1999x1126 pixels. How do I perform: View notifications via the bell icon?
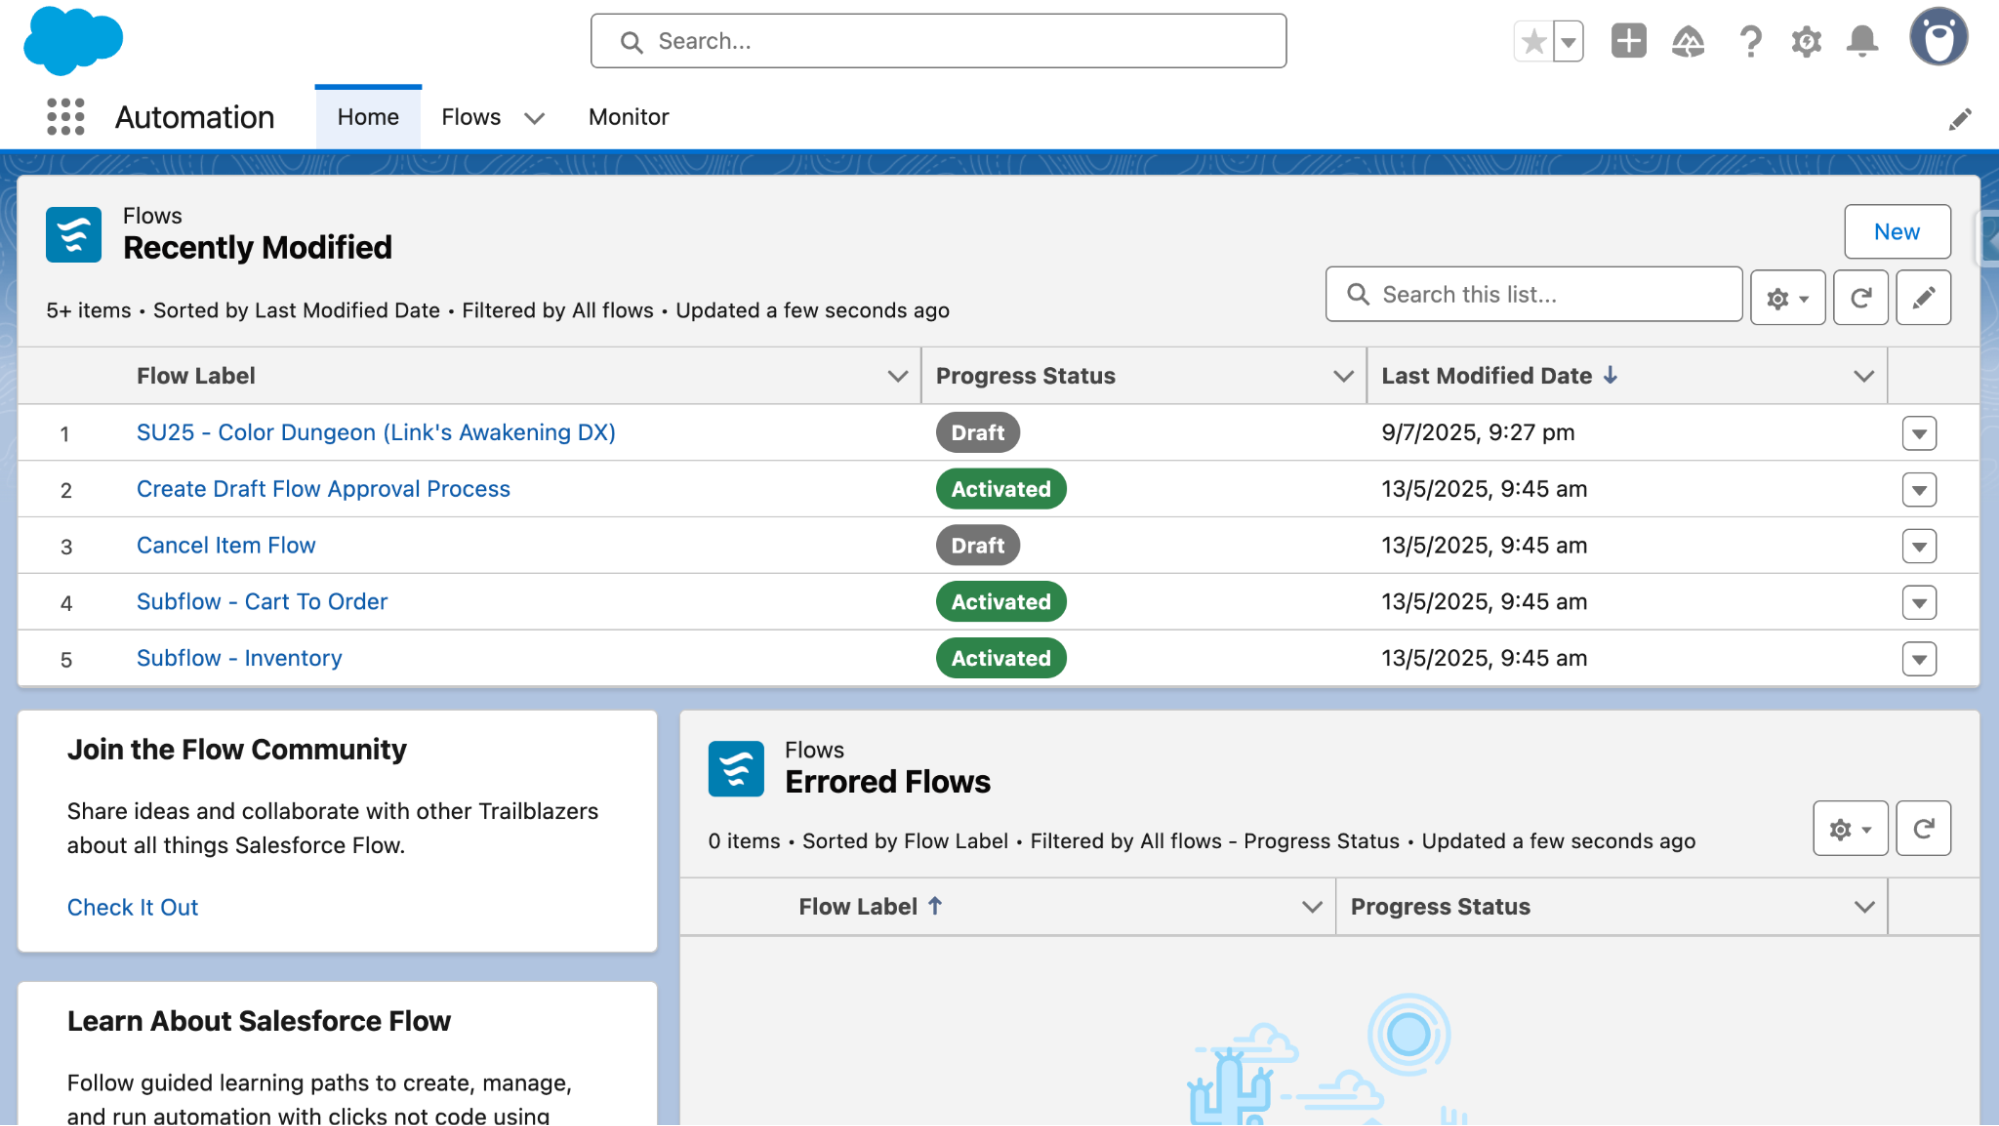click(x=1862, y=41)
